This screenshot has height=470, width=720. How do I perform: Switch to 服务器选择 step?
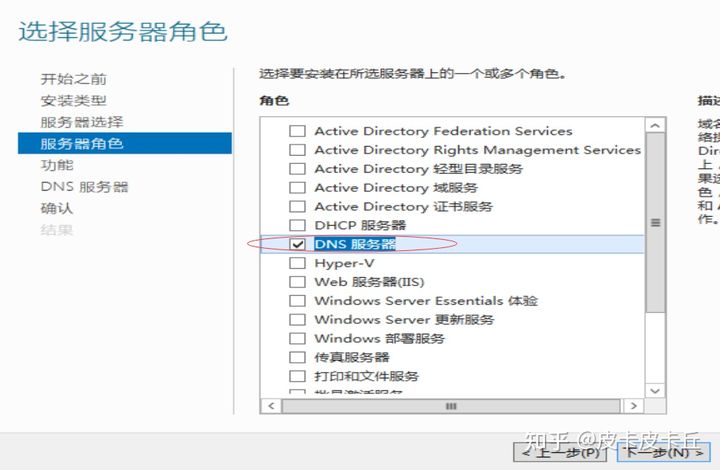click(82, 122)
